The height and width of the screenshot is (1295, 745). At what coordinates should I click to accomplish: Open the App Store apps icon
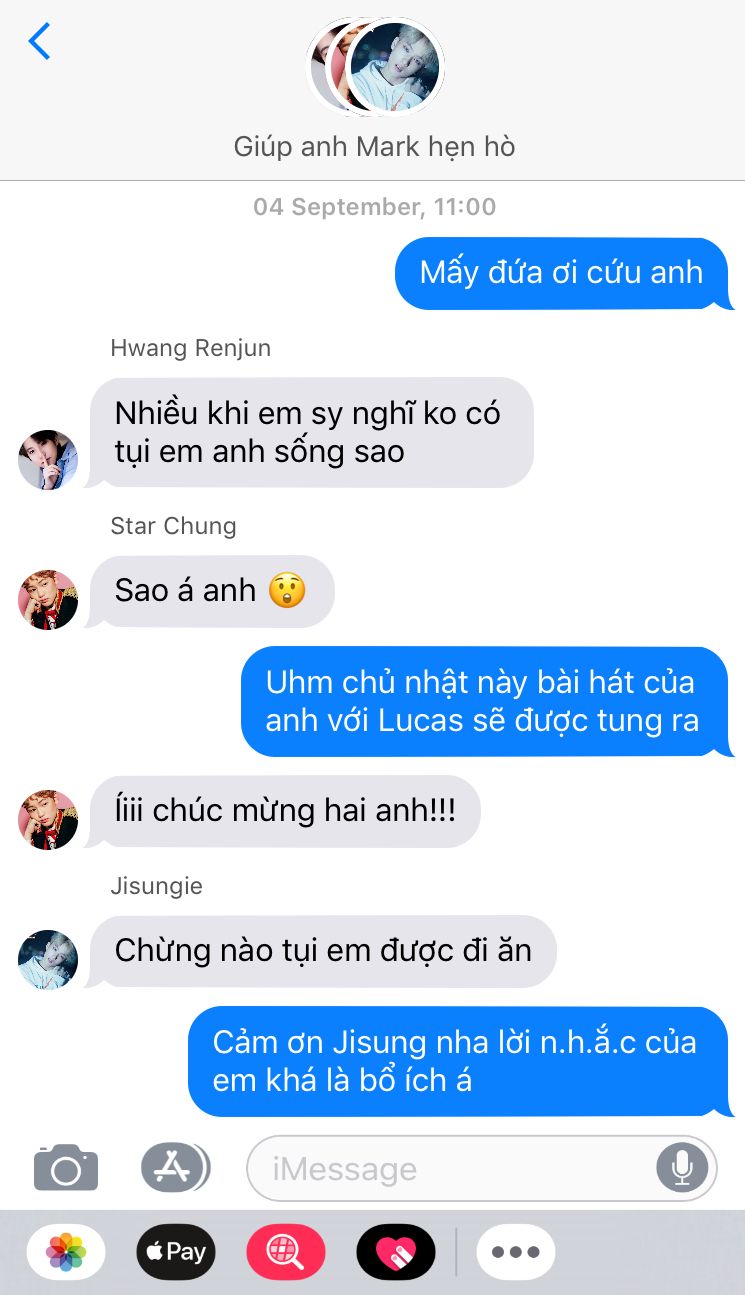click(x=175, y=1167)
